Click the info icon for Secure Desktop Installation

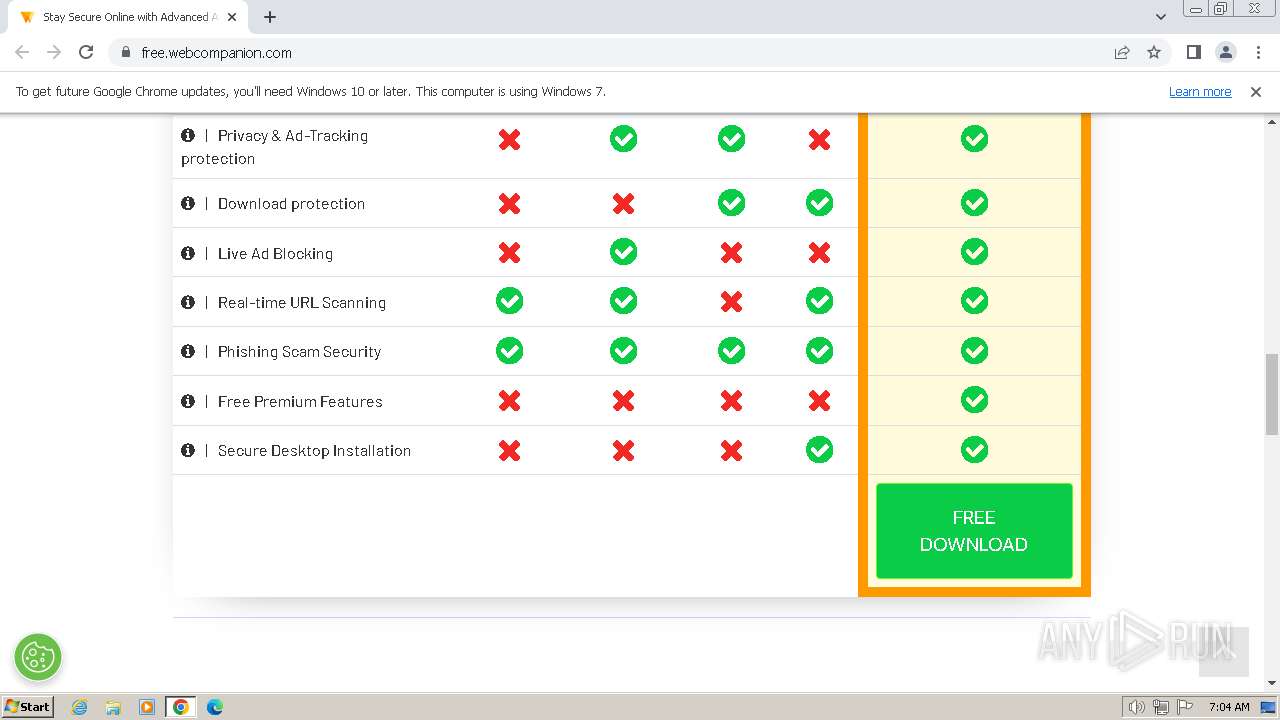tap(187, 450)
